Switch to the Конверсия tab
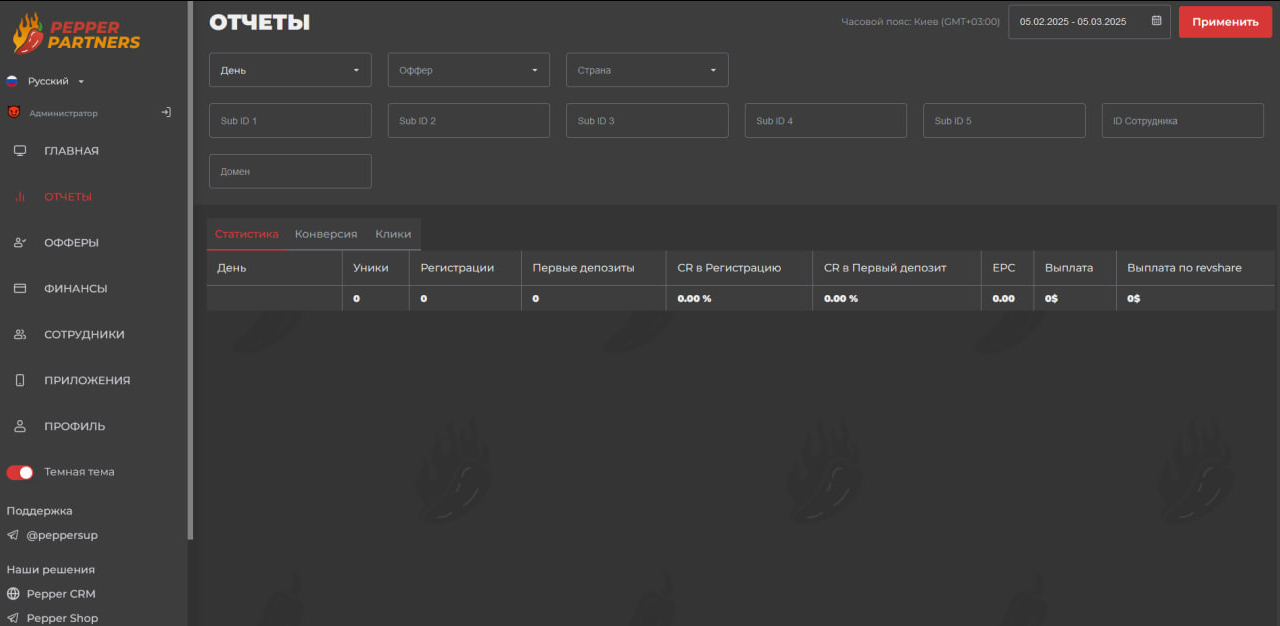The height and width of the screenshot is (626, 1280). pyautogui.click(x=326, y=234)
